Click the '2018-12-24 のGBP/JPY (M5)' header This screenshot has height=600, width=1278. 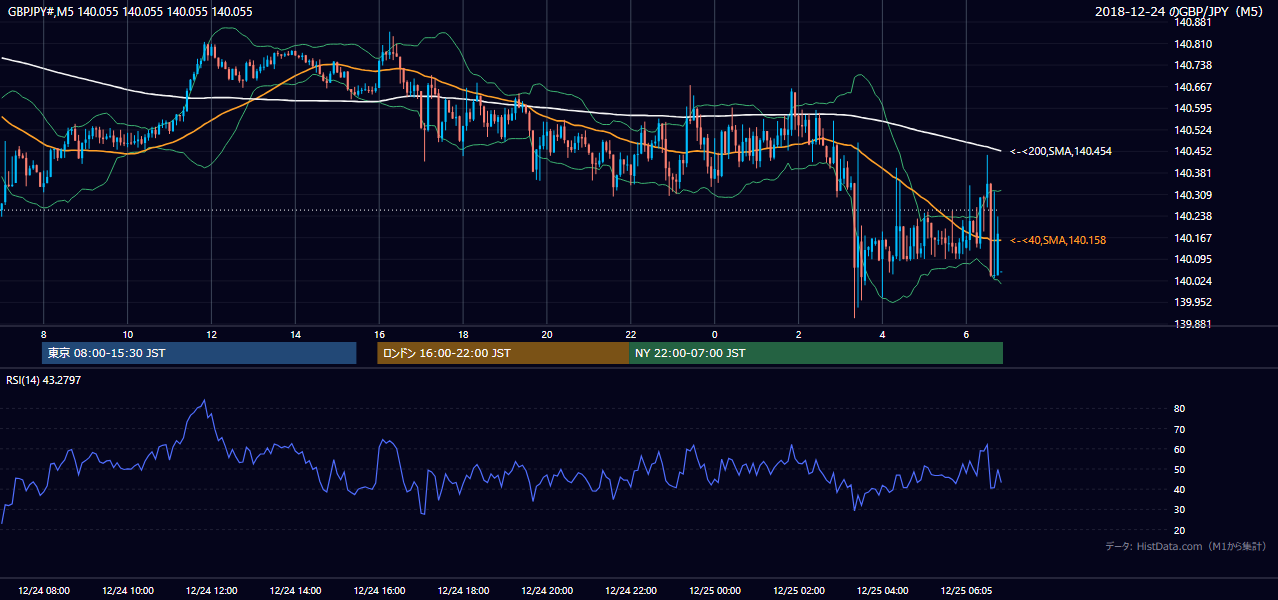(1178, 12)
